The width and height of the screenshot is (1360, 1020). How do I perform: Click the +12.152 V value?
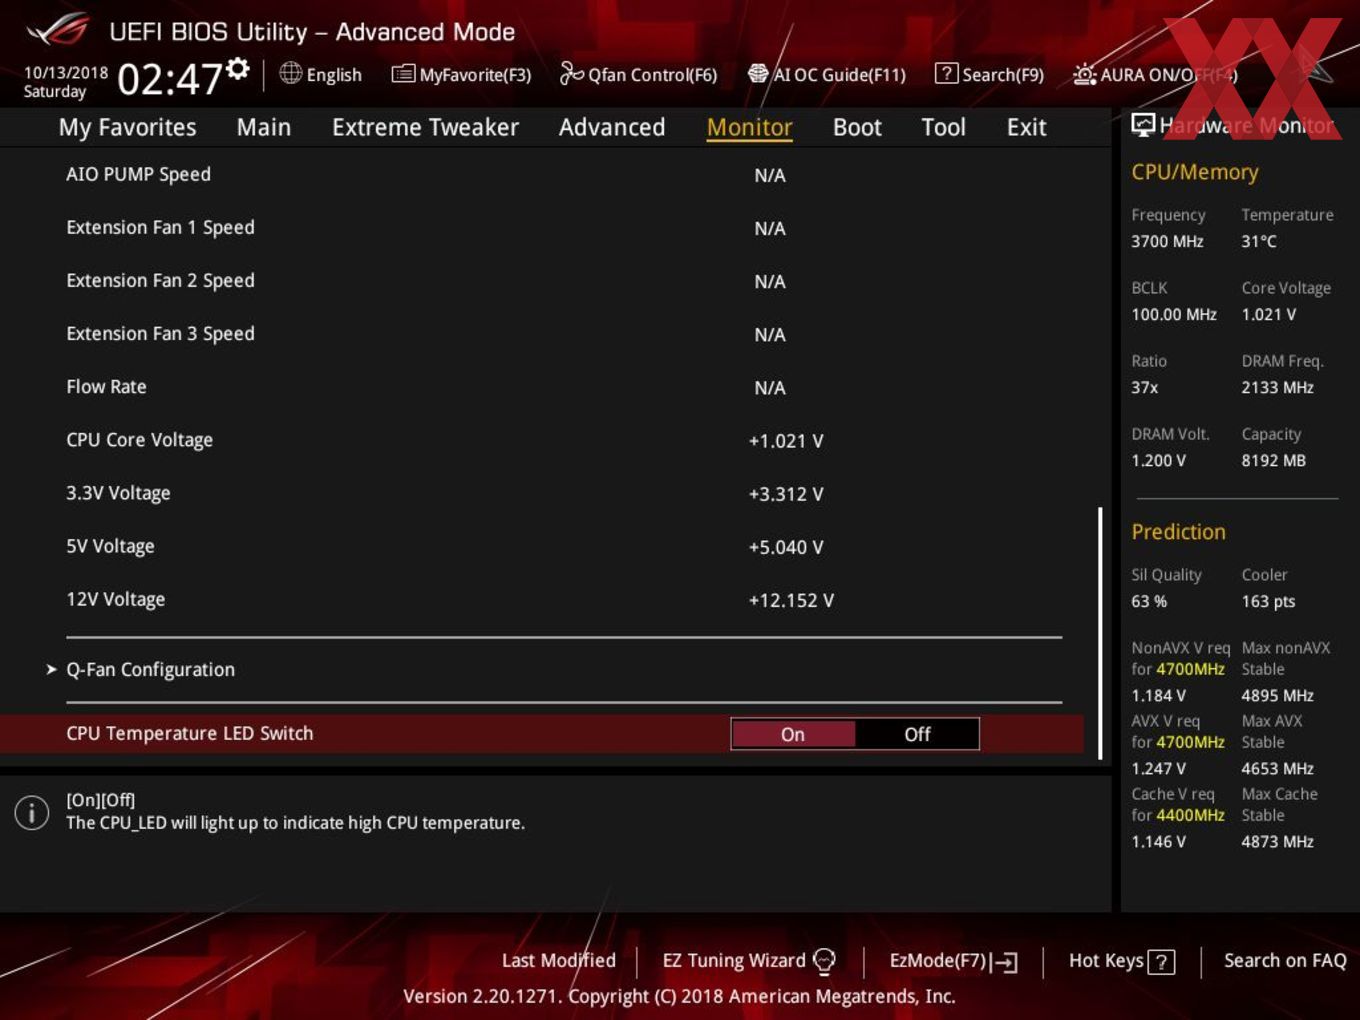tap(791, 600)
